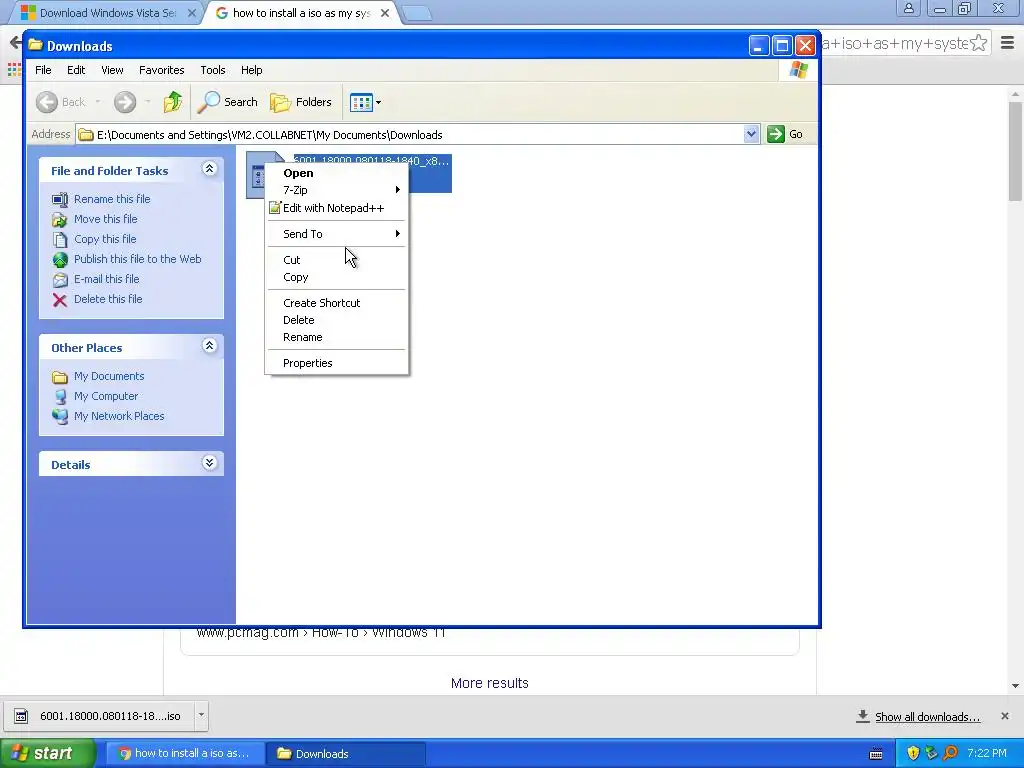Click the security shield tray icon

[x=913, y=753]
